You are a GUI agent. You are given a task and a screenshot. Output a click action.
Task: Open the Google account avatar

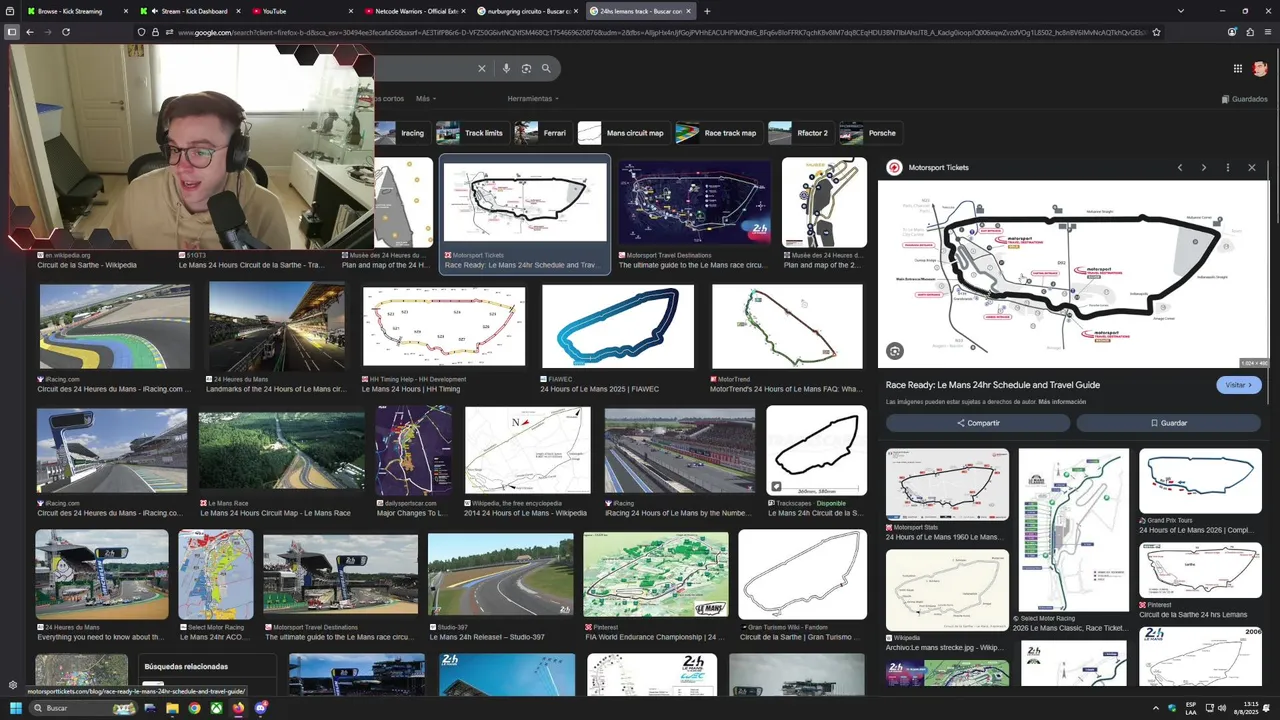[x=1260, y=68]
